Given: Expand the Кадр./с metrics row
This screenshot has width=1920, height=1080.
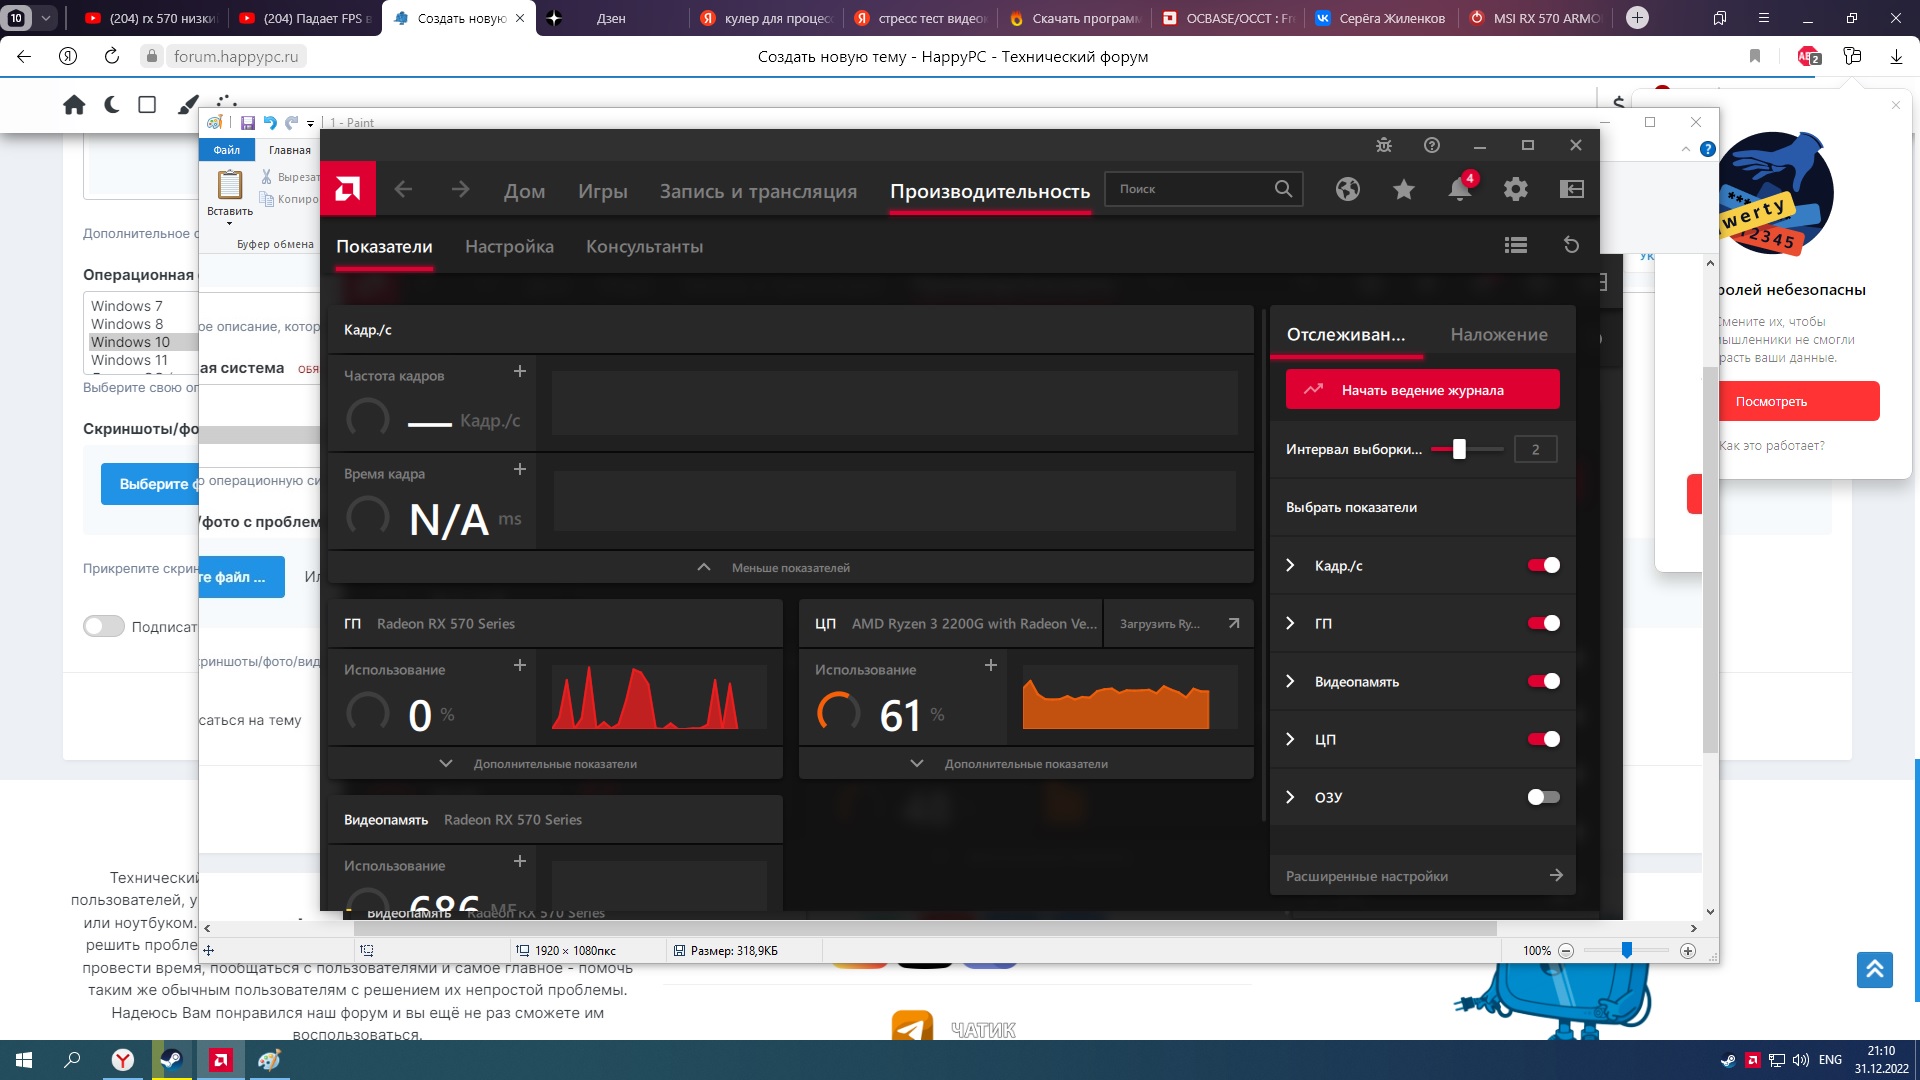Looking at the screenshot, I should (1290, 565).
